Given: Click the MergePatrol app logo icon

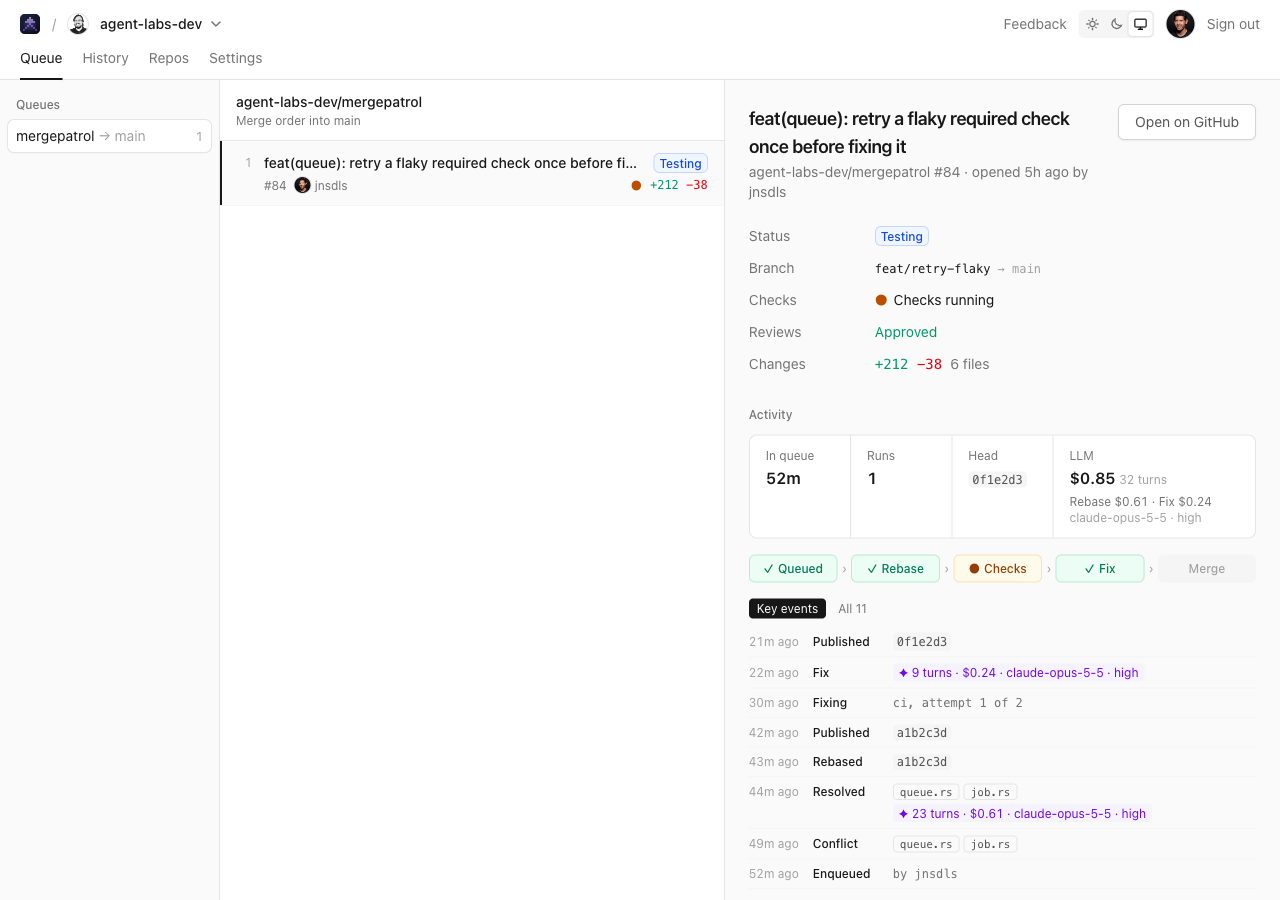Looking at the screenshot, I should coord(30,24).
